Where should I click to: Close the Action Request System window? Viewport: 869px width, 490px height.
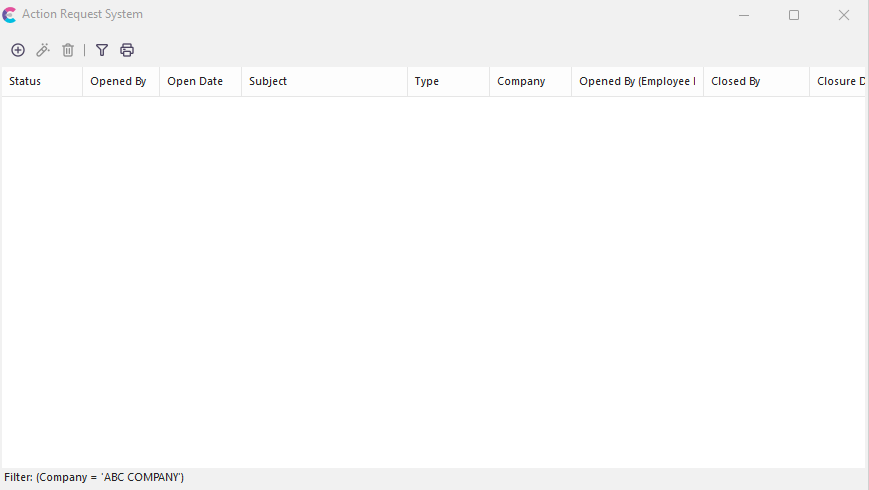844,15
